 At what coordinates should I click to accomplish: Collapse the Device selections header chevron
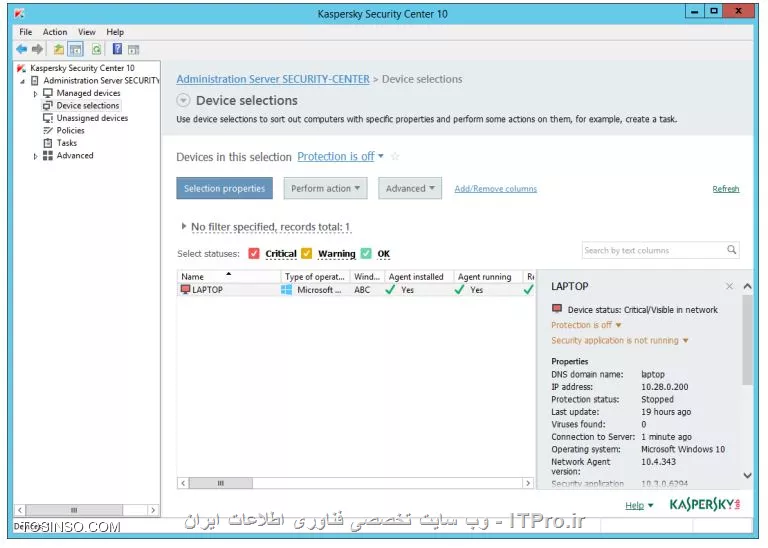[183, 100]
